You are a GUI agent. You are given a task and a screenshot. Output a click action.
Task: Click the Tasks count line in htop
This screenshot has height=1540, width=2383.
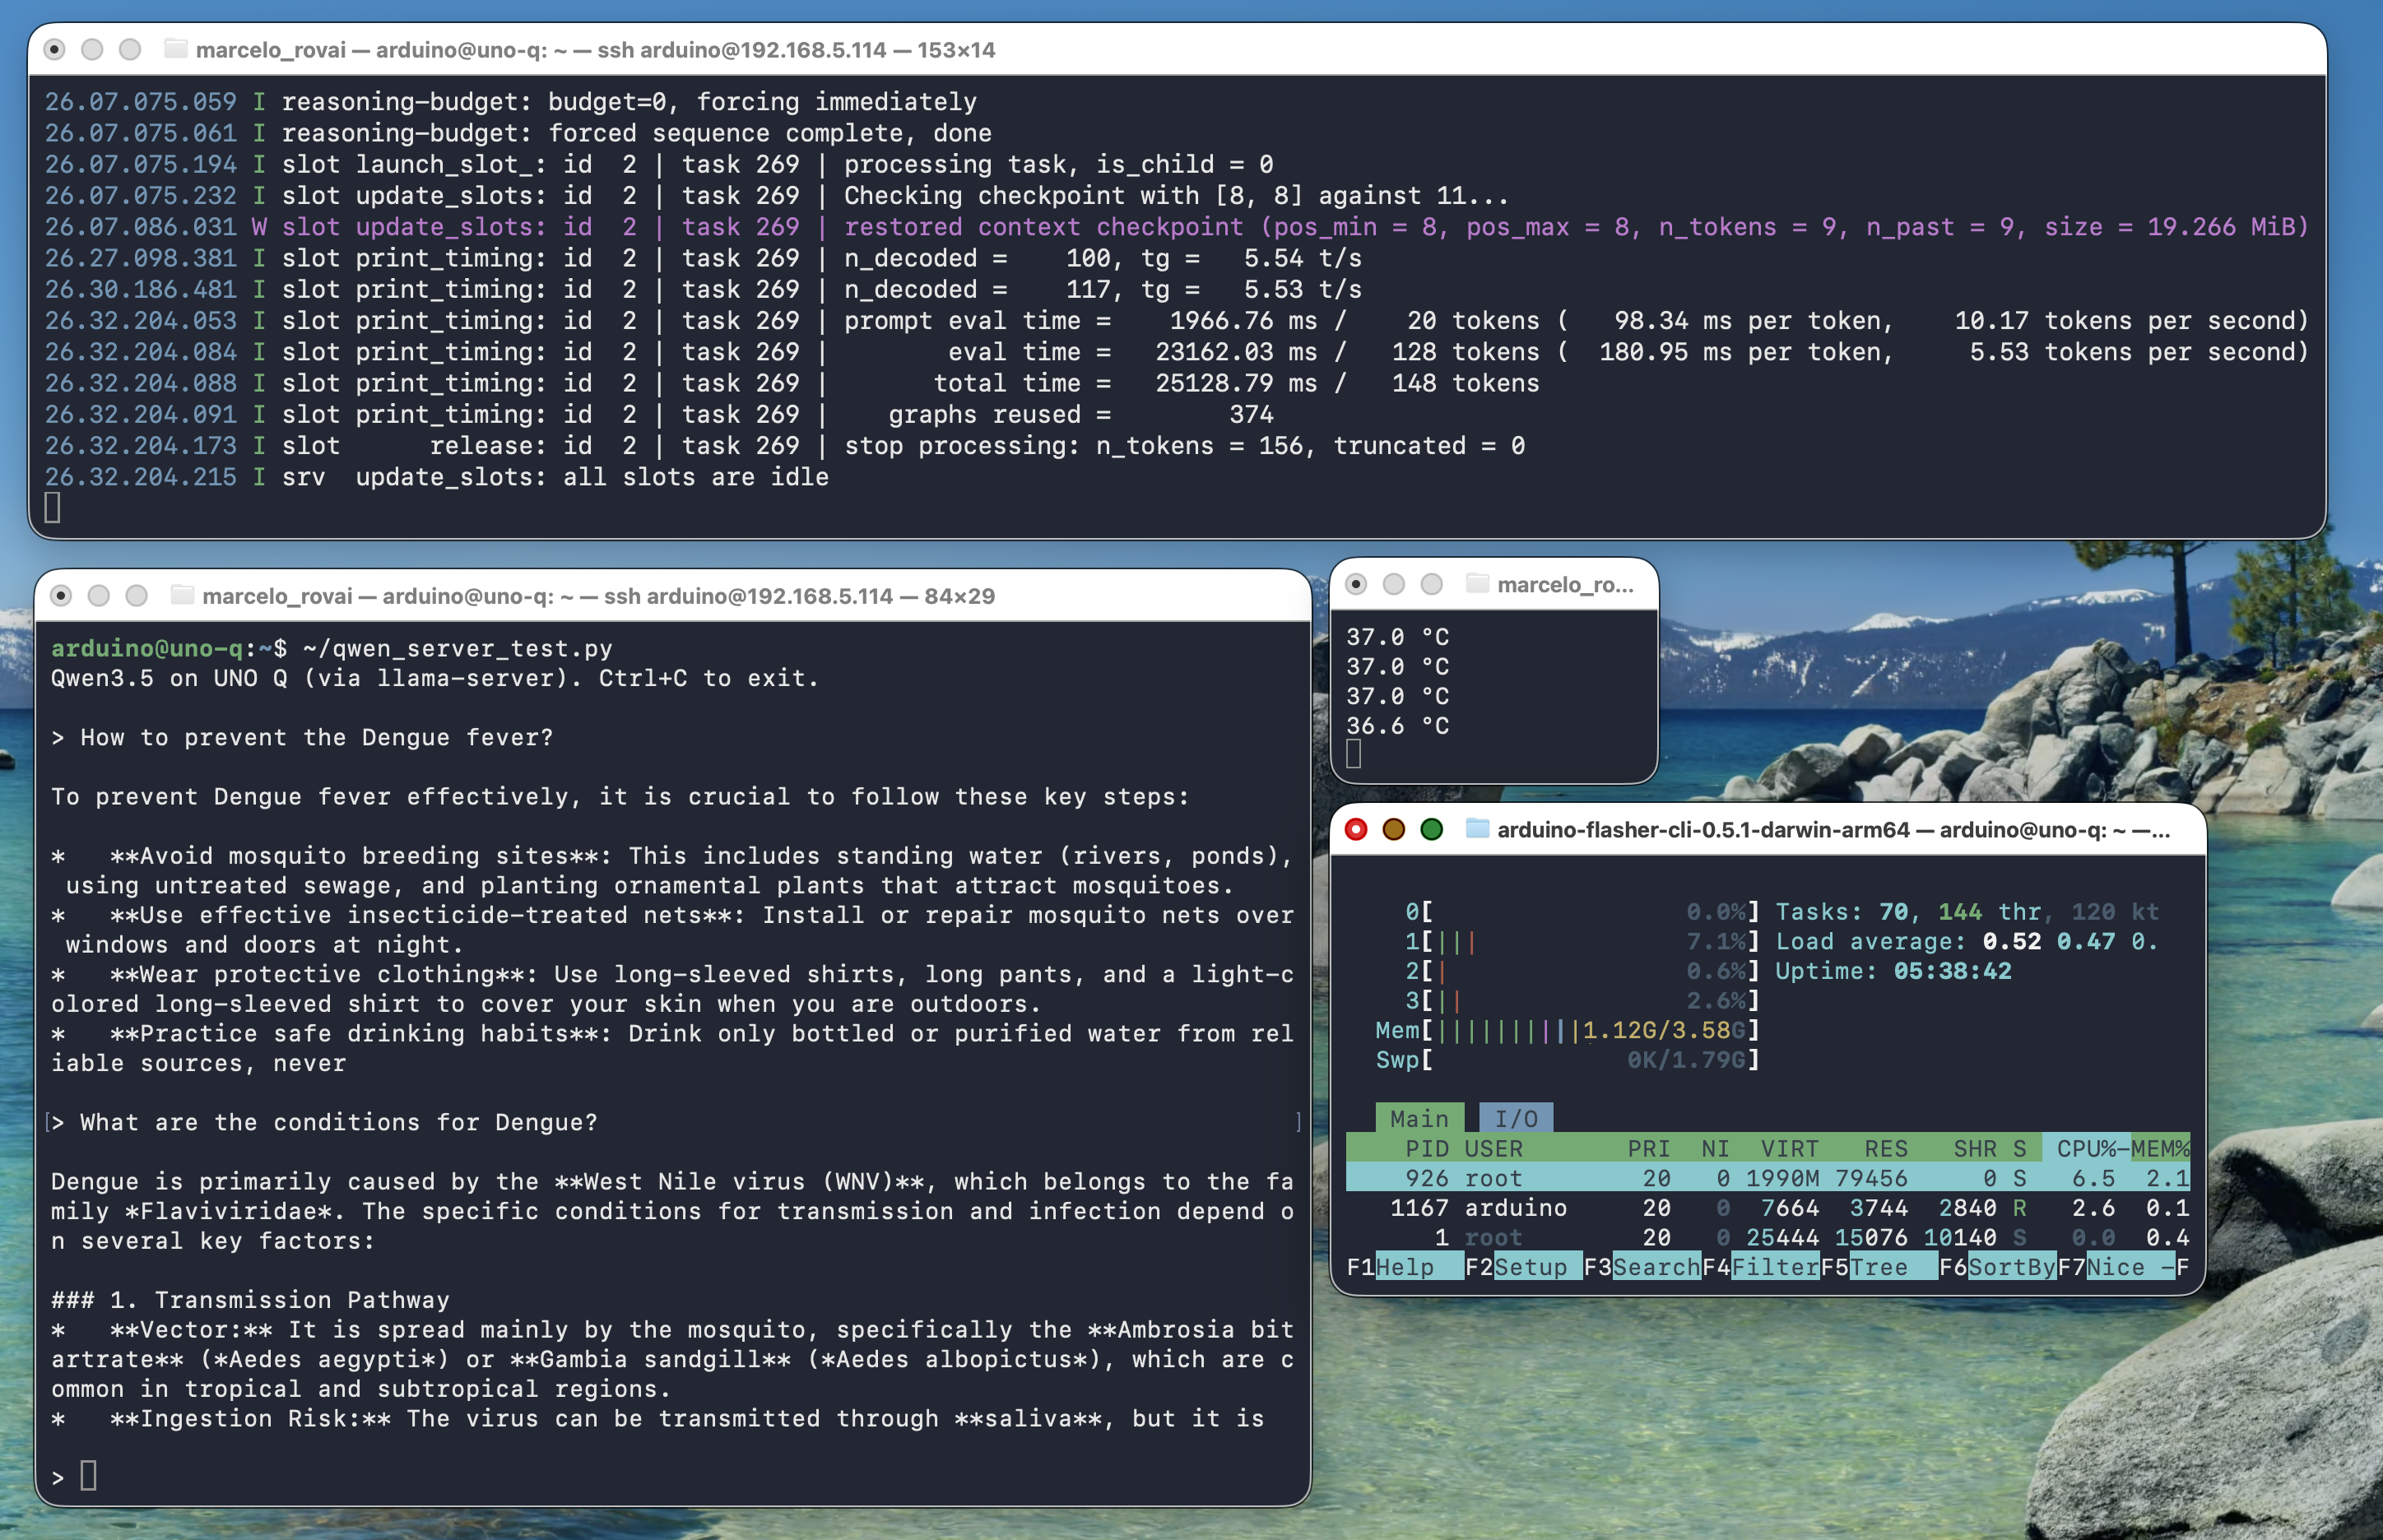pos(1967,911)
